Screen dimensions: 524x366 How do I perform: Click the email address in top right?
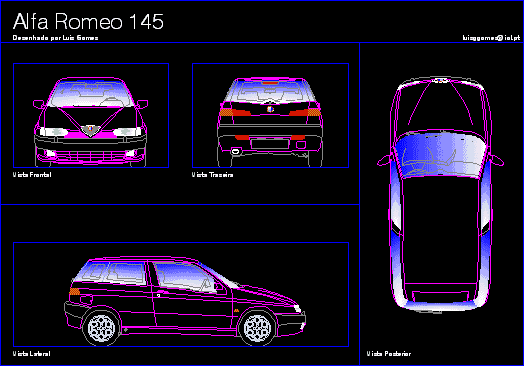pos(491,38)
